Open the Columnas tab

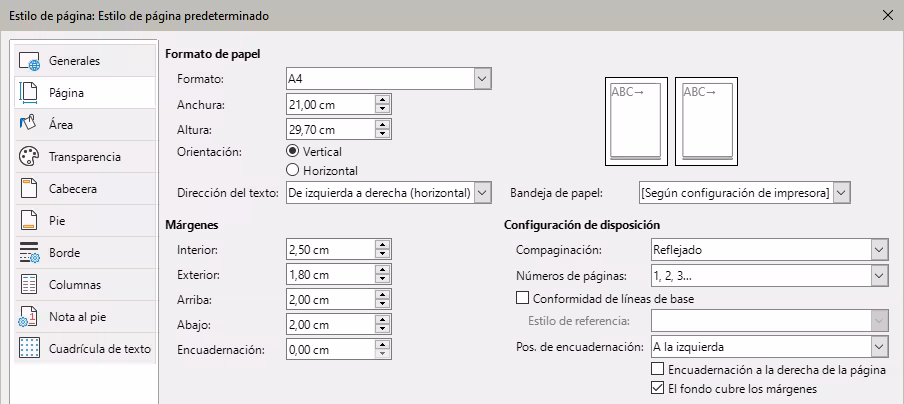(x=85, y=285)
